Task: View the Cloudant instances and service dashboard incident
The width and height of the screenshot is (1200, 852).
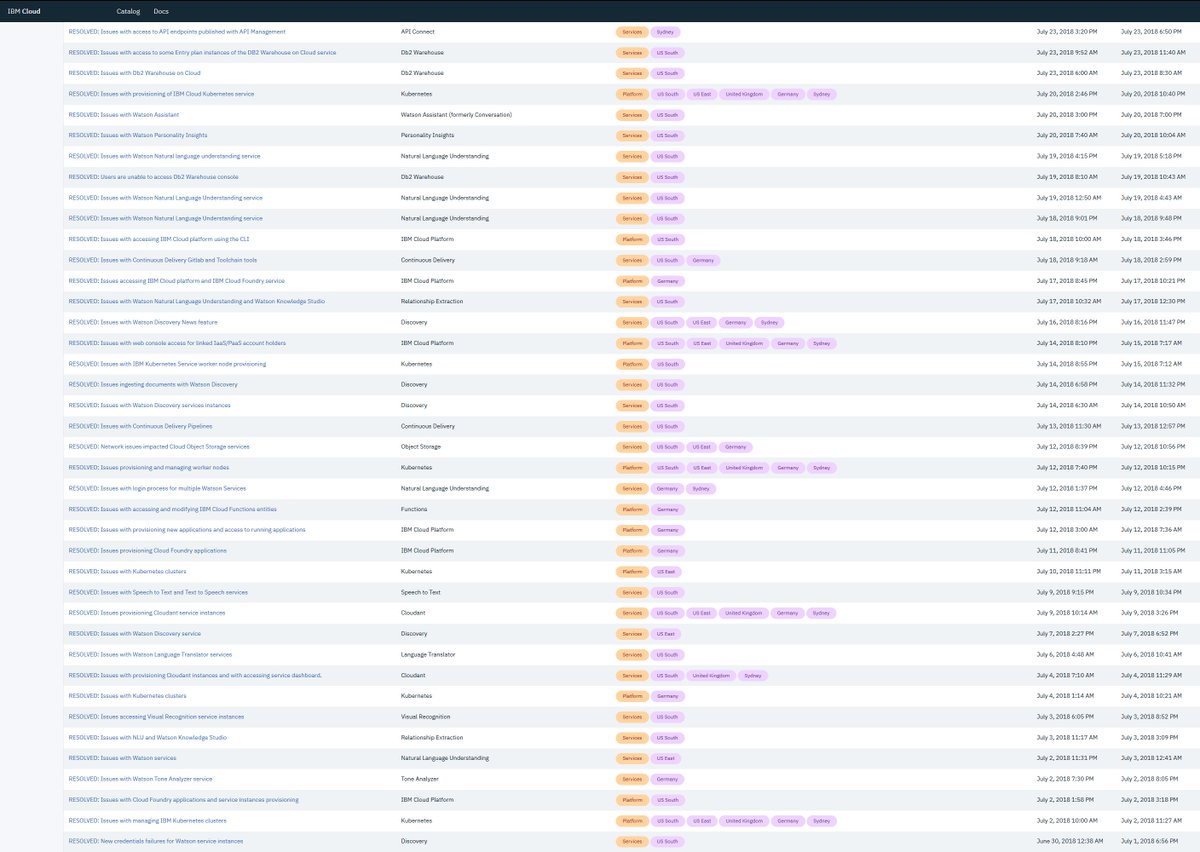Action: coord(195,675)
